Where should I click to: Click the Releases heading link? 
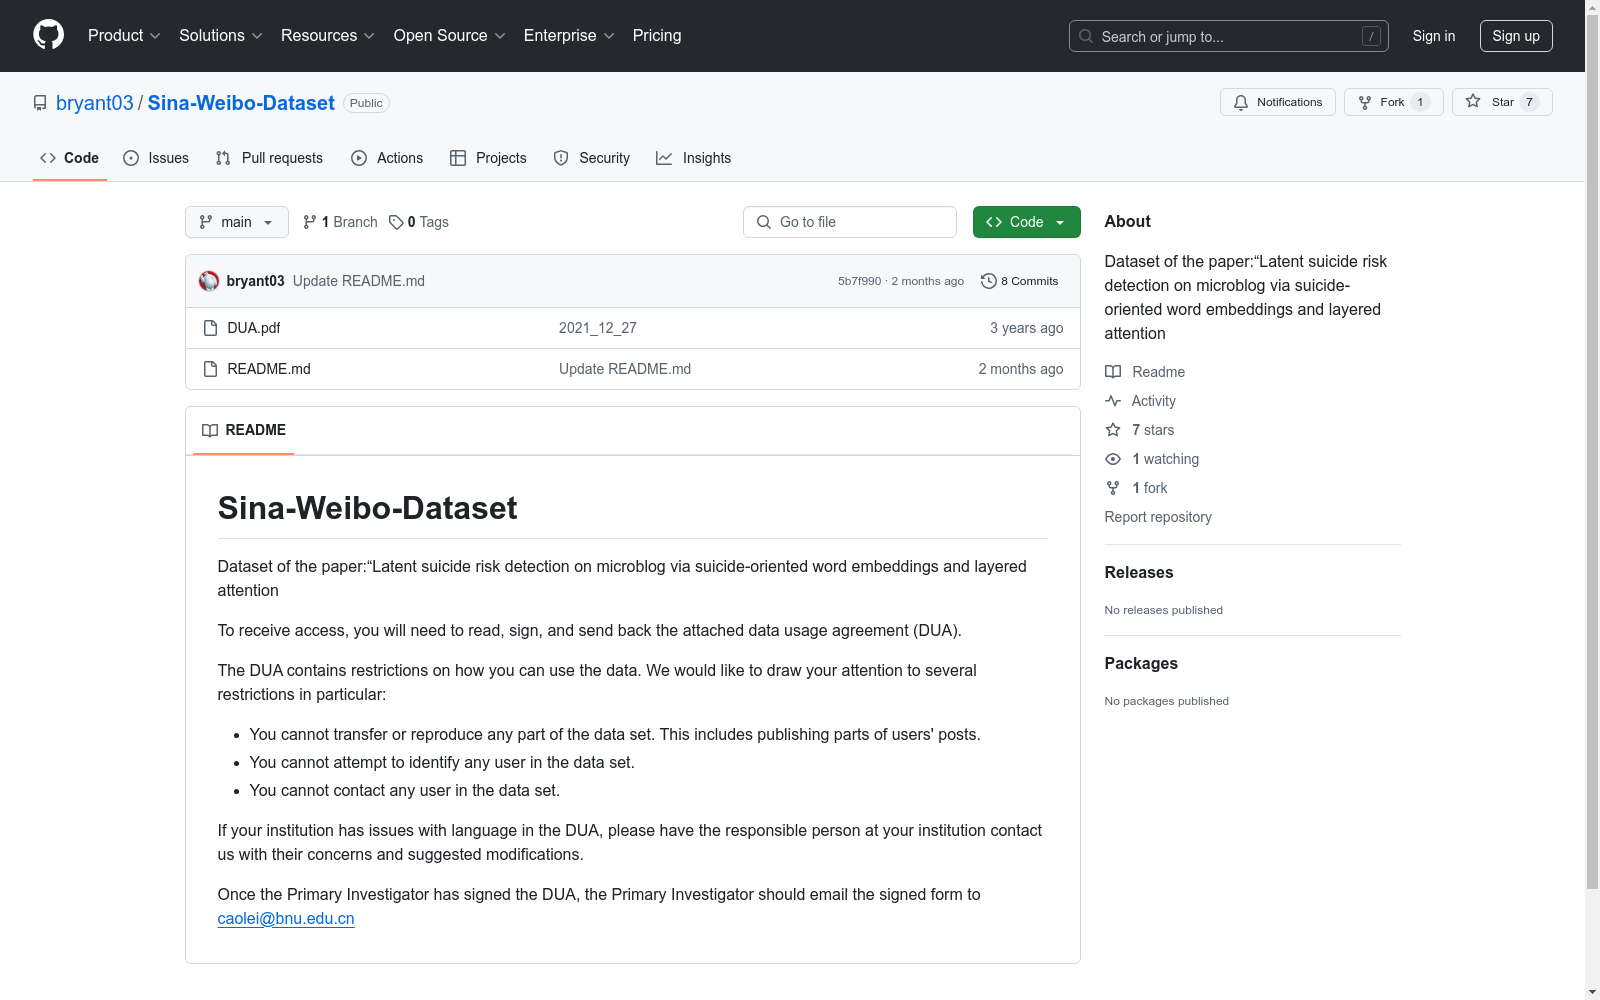click(x=1139, y=573)
